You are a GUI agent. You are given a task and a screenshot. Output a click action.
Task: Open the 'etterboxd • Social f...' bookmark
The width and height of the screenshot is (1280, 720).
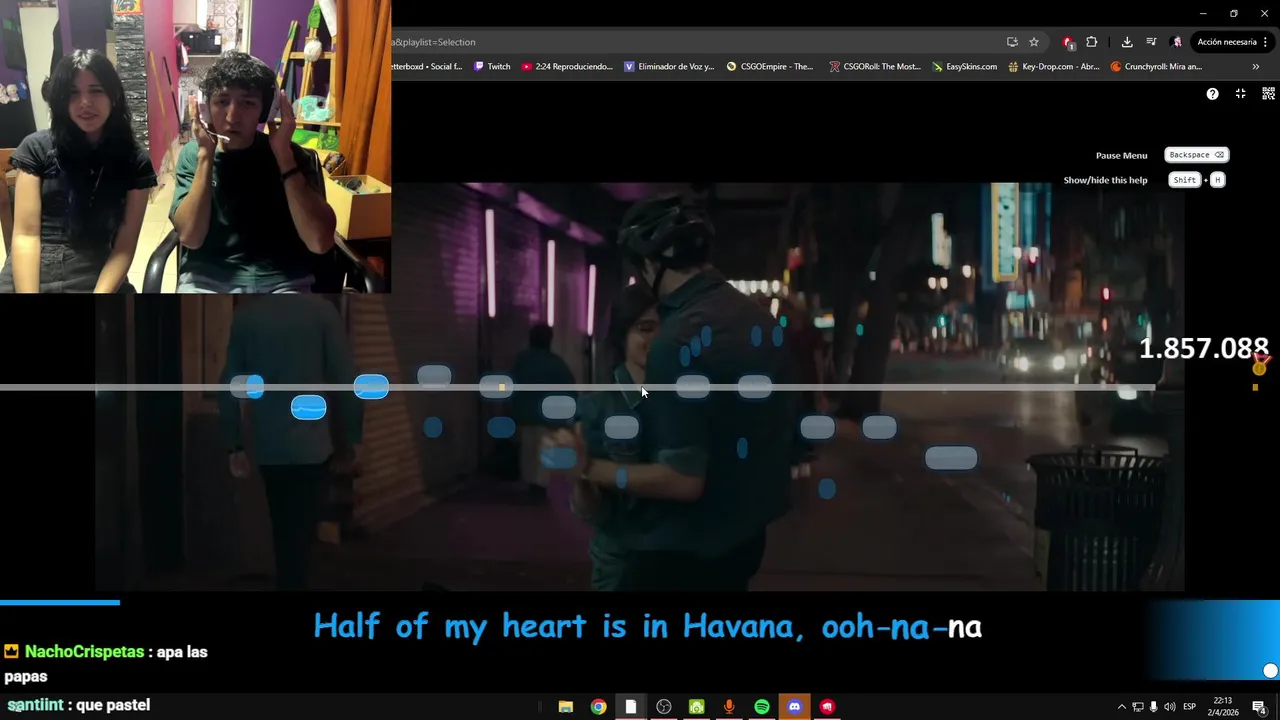(427, 67)
